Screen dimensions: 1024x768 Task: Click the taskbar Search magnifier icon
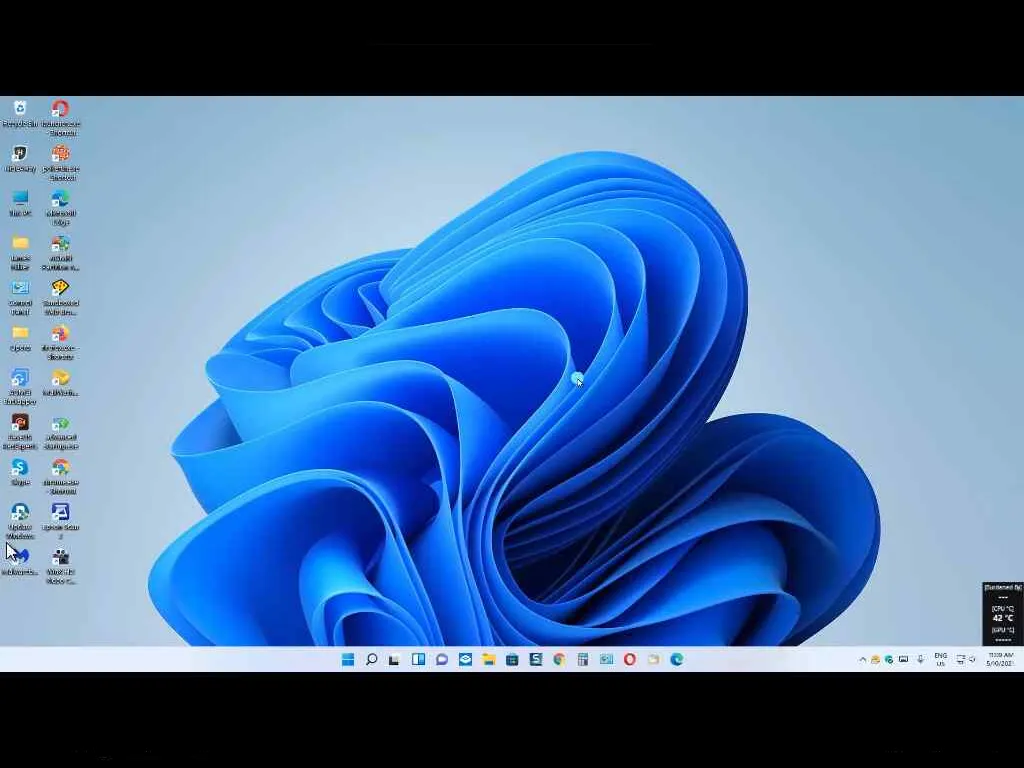(x=372, y=660)
